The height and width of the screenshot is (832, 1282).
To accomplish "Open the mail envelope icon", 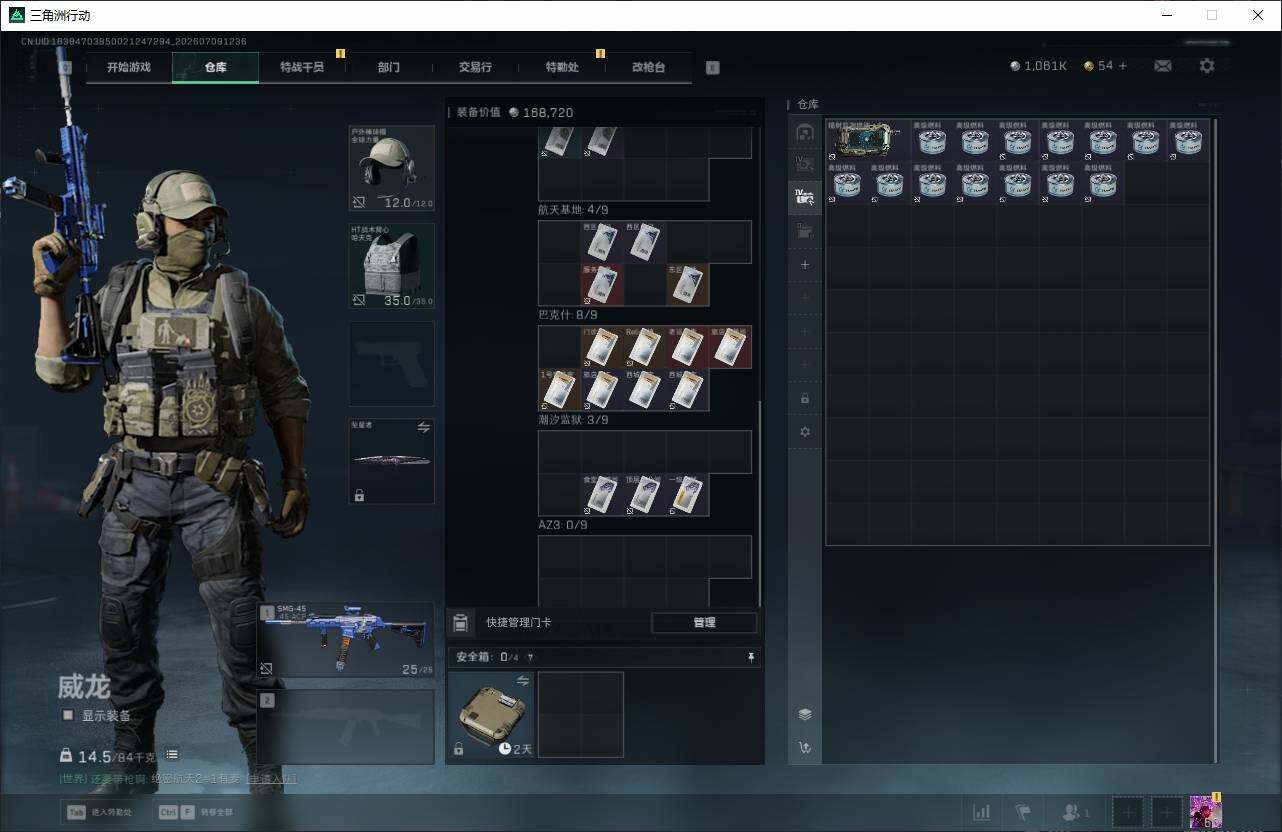I will pyautogui.click(x=1163, y=66).
